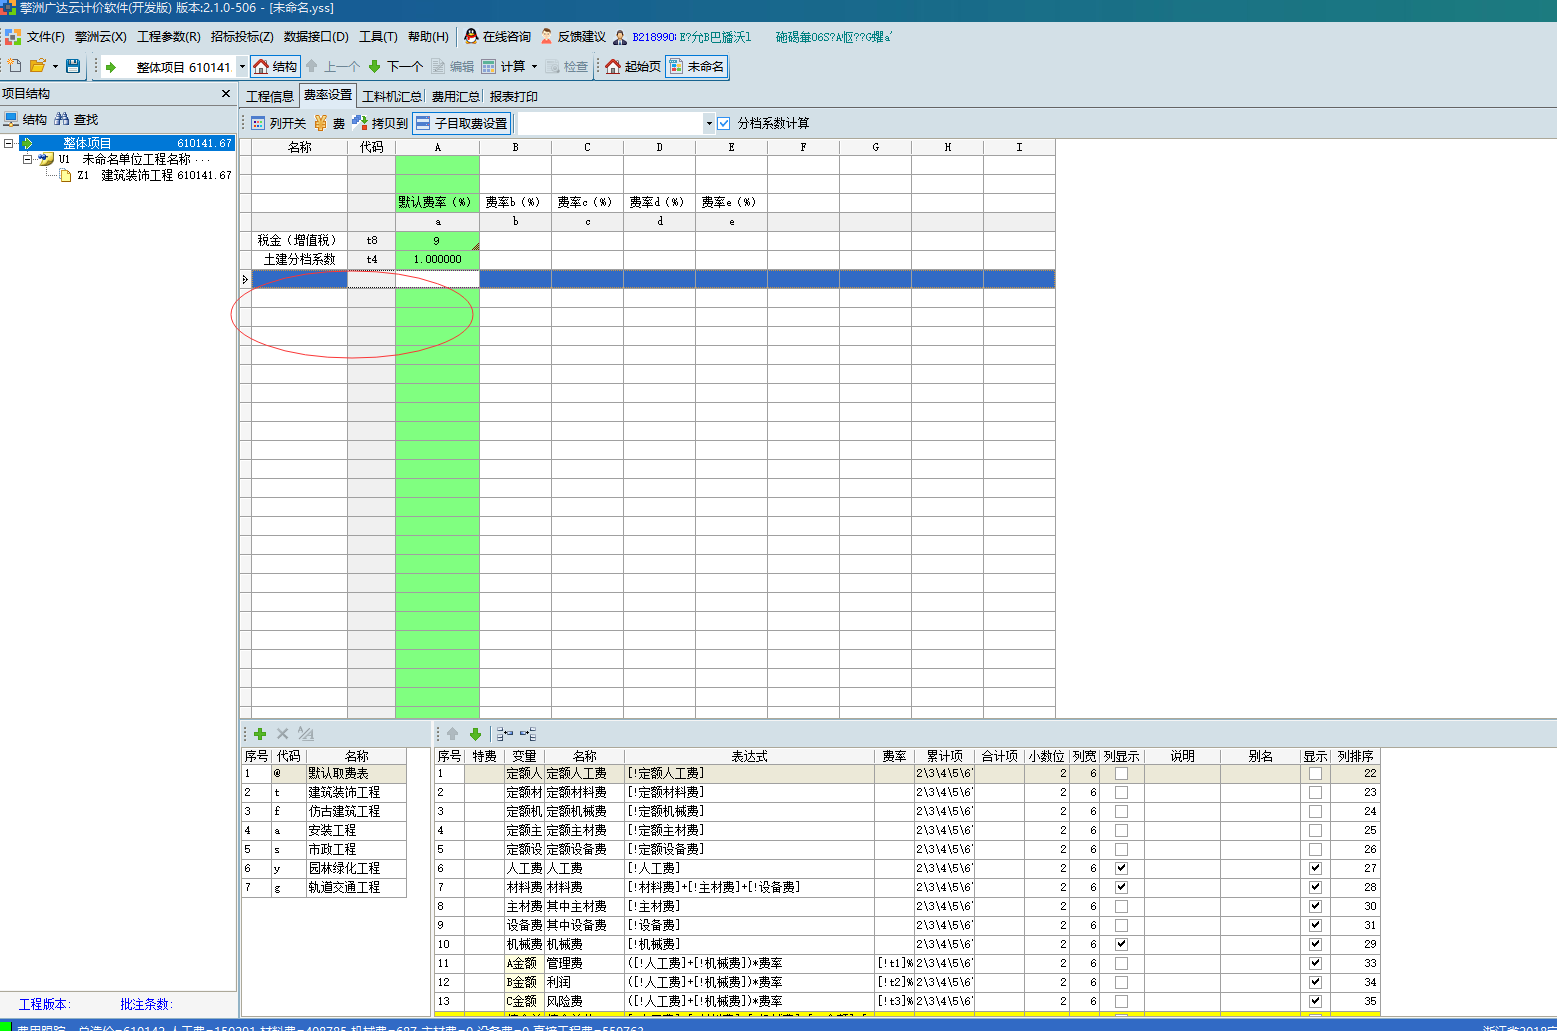This screenshot has height=1031, width=1557.
Task: Switch to the 费用汇总 tab
Action: click(x=456, y=97)
